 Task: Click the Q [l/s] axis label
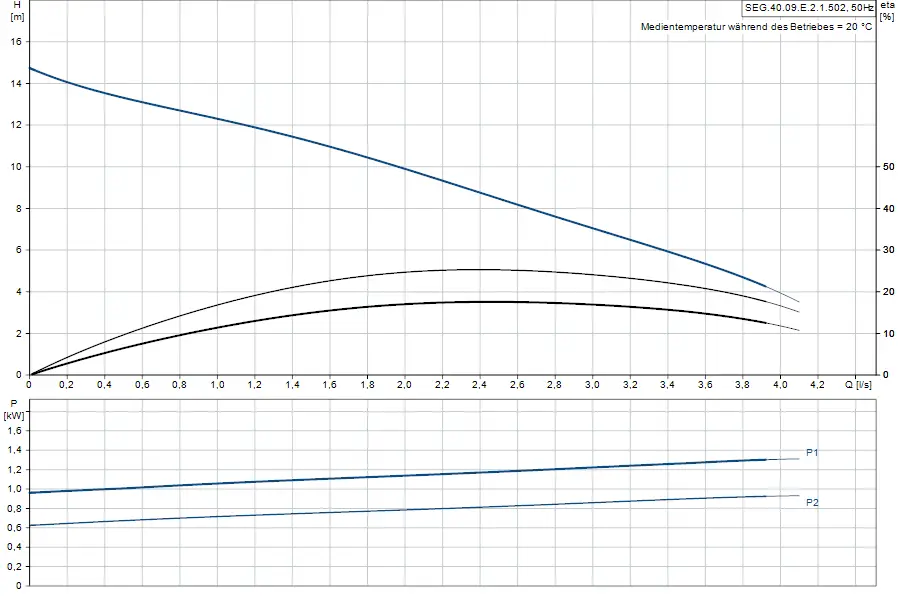tap(858, 385)
